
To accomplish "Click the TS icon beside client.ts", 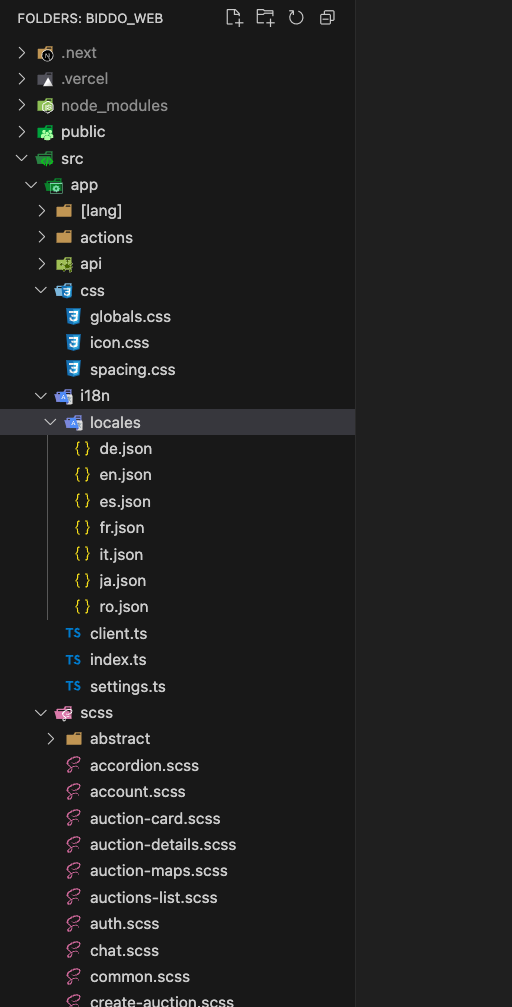I will click(x=73, y=633).
